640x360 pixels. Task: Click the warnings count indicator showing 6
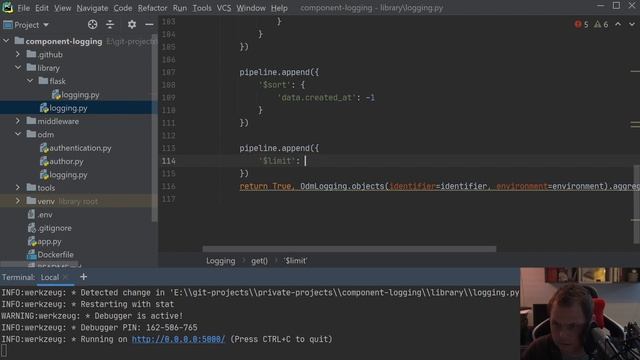[601, 24]
